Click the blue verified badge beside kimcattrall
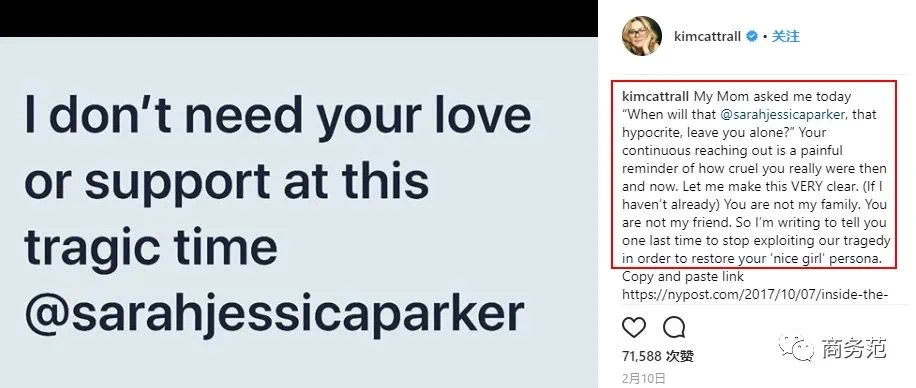The image size is (916, 388). 752,37
